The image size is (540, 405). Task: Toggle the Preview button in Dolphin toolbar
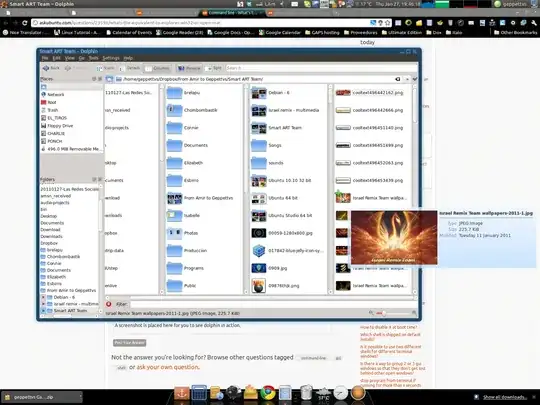(x=189, y=68)
